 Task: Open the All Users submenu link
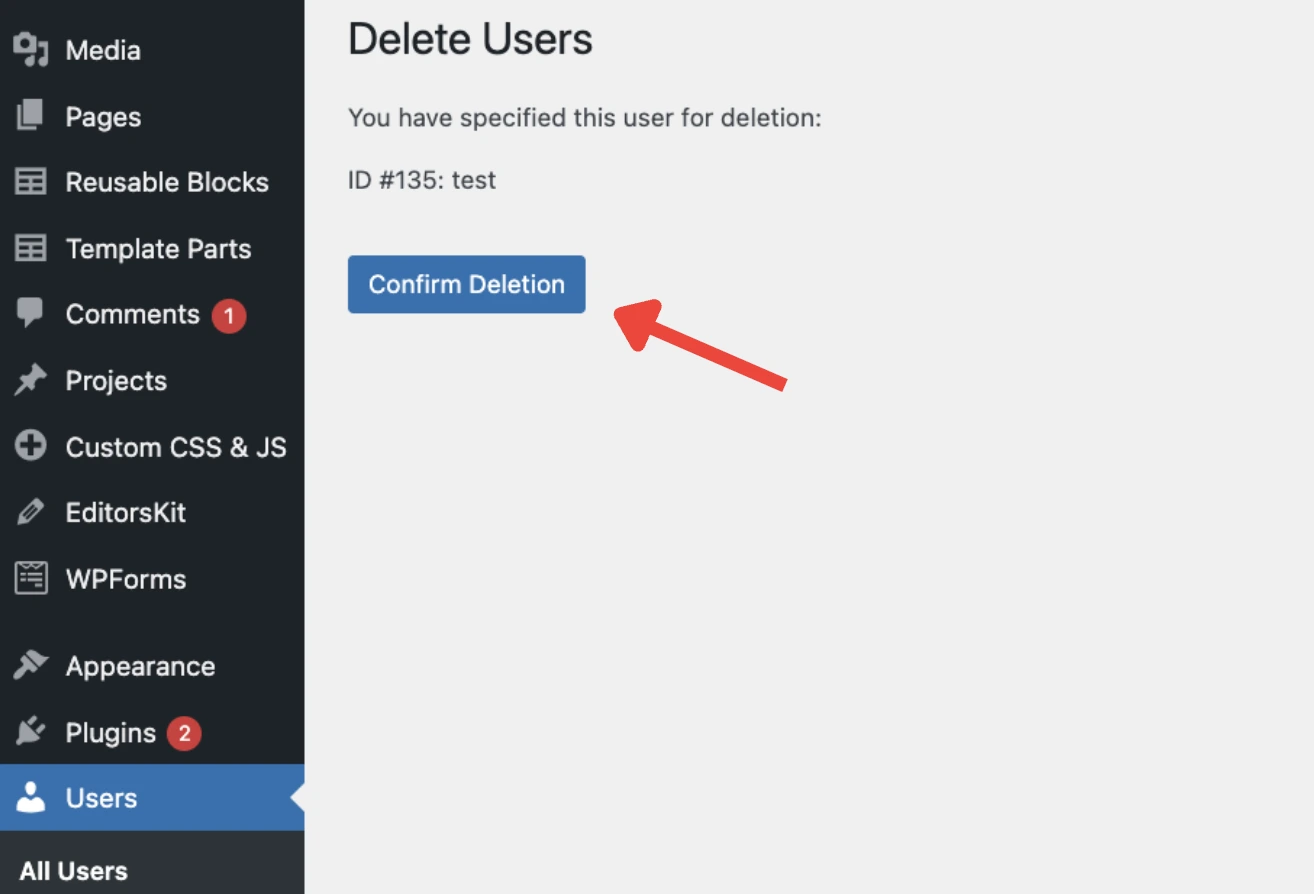(74, 870)
